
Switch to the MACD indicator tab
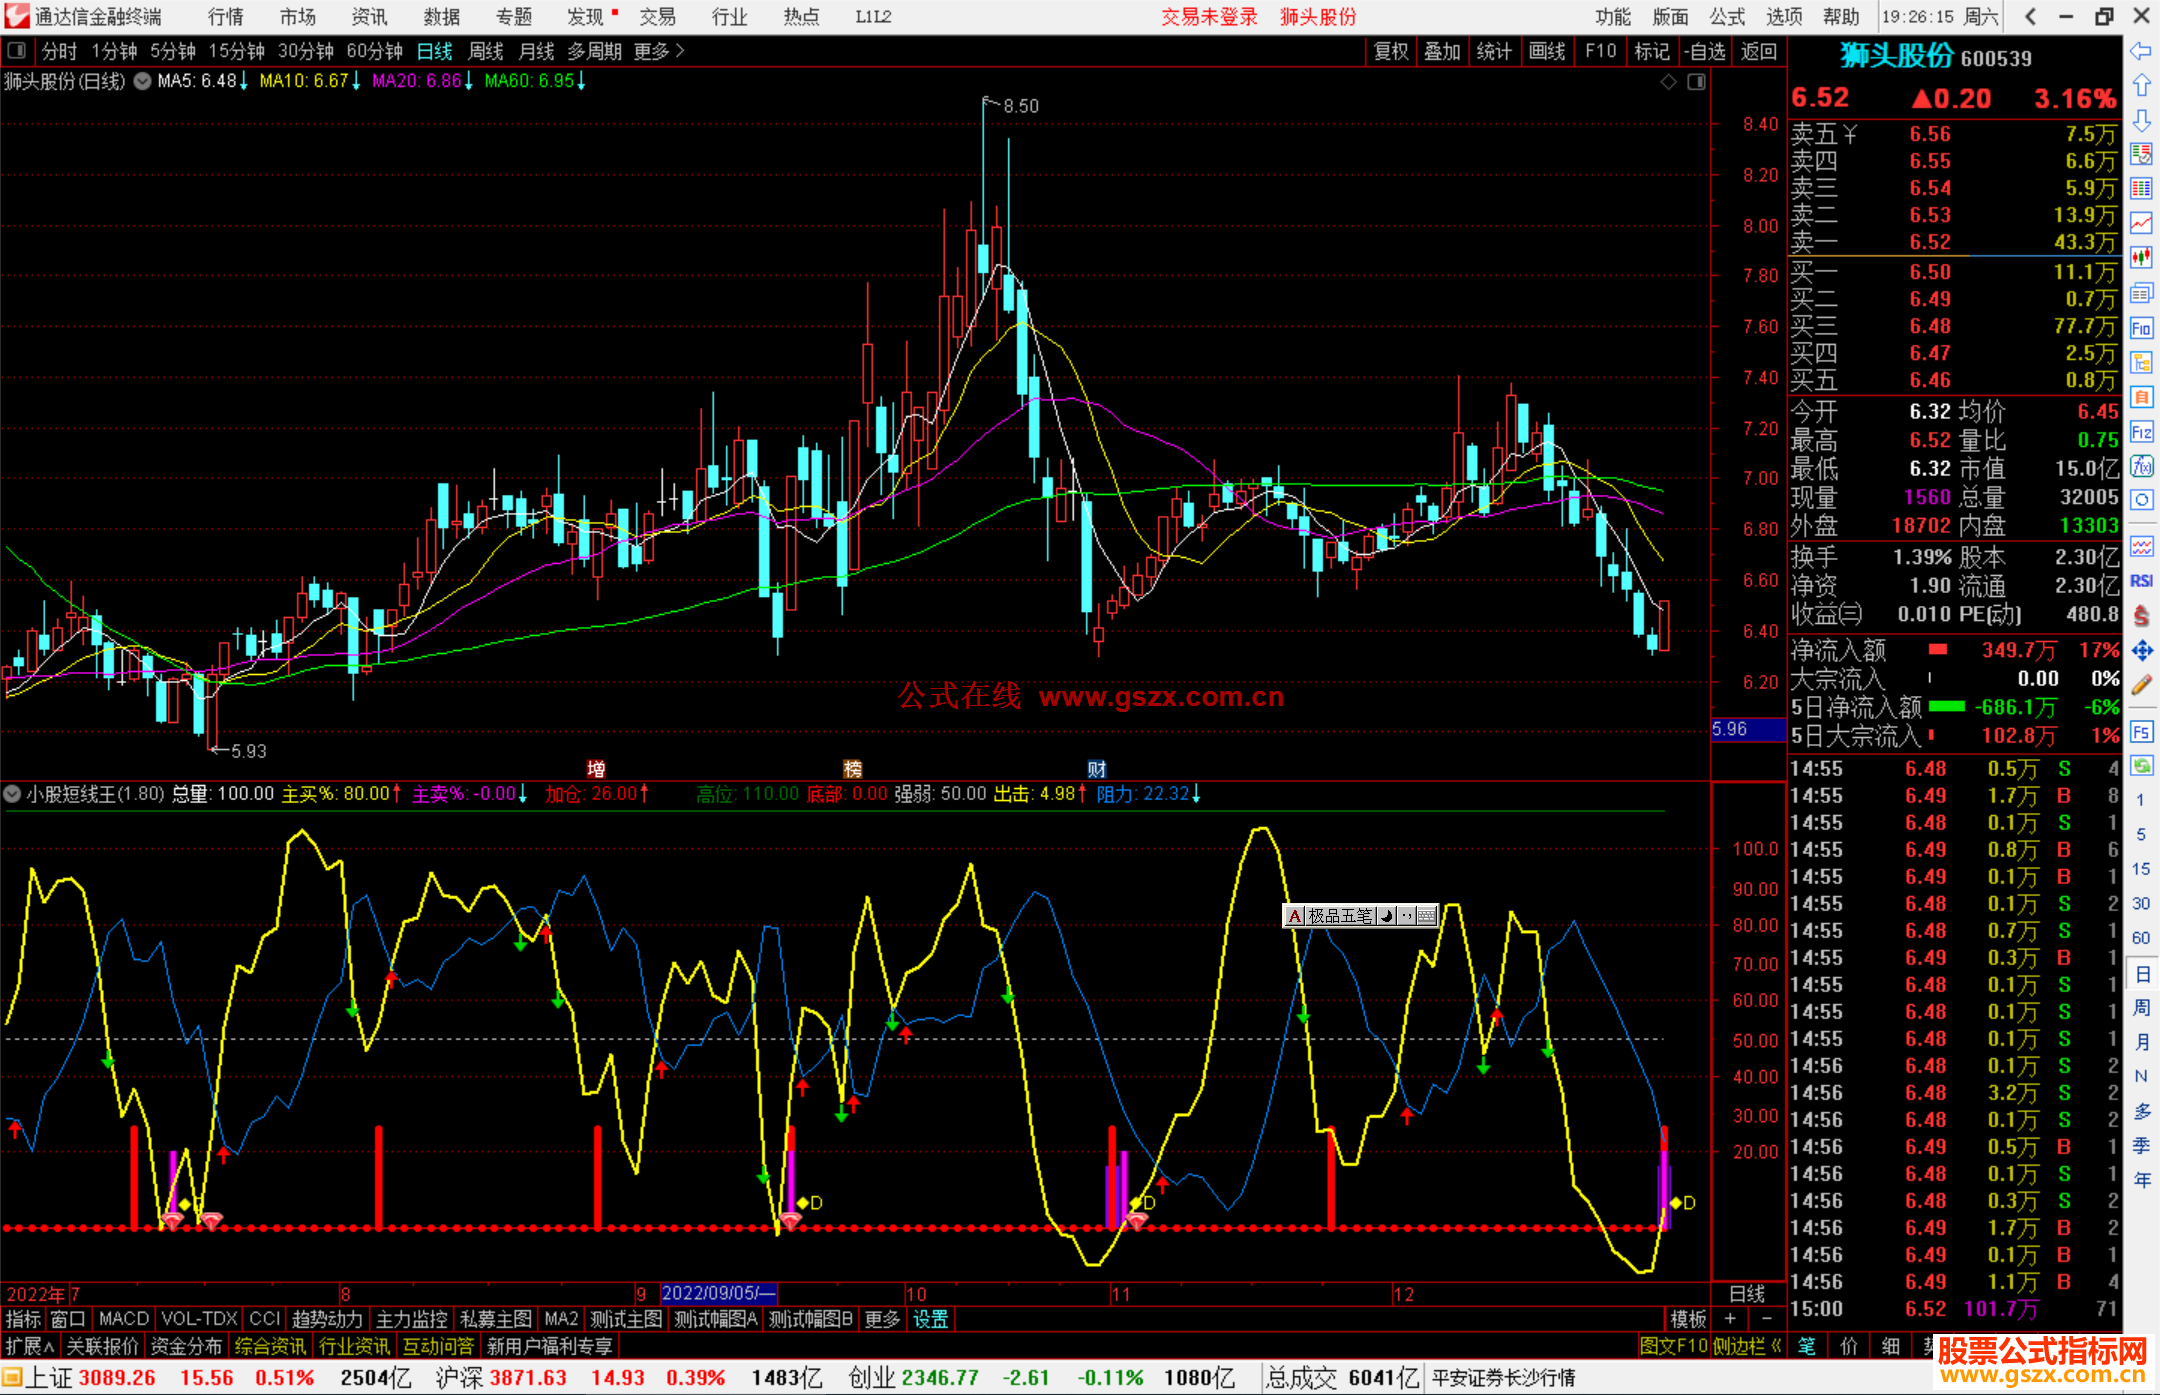(x=124, y=1319)
